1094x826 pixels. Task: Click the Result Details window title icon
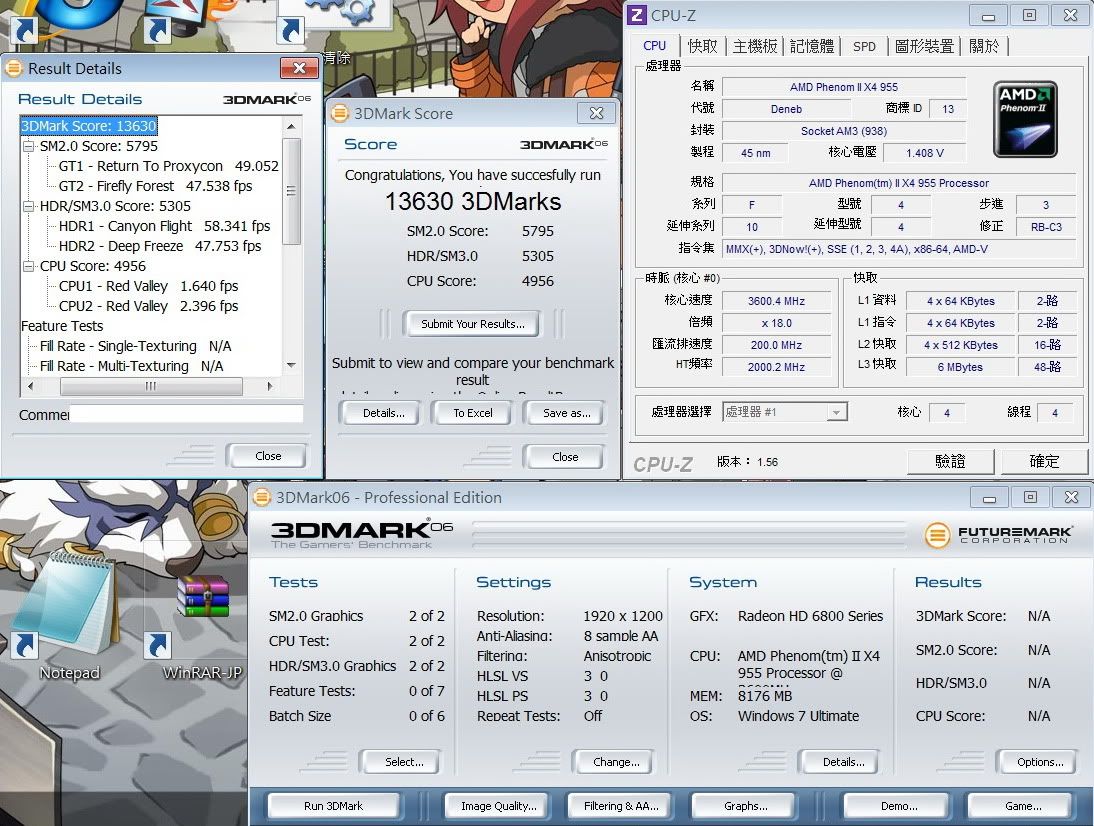(13, 68)
